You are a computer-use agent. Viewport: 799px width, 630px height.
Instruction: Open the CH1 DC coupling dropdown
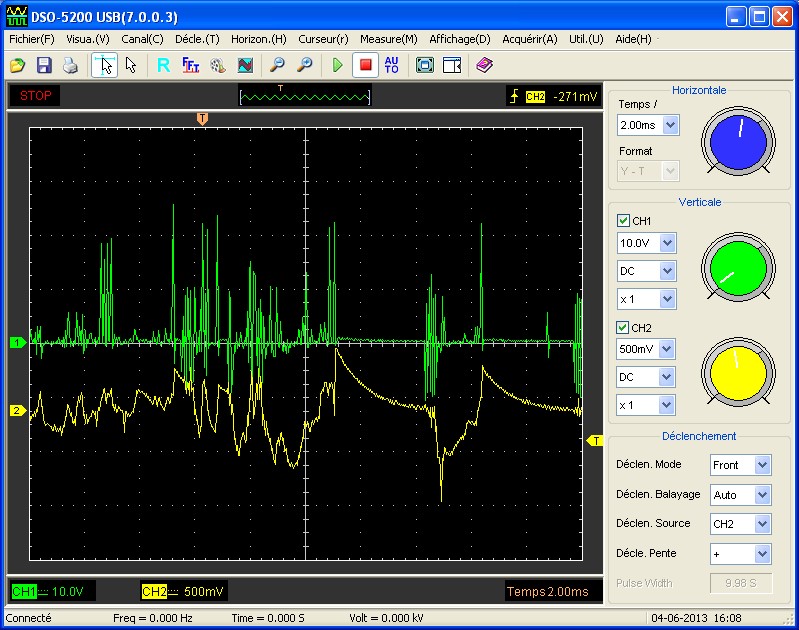pyautogui.click(x=646, y=271)
